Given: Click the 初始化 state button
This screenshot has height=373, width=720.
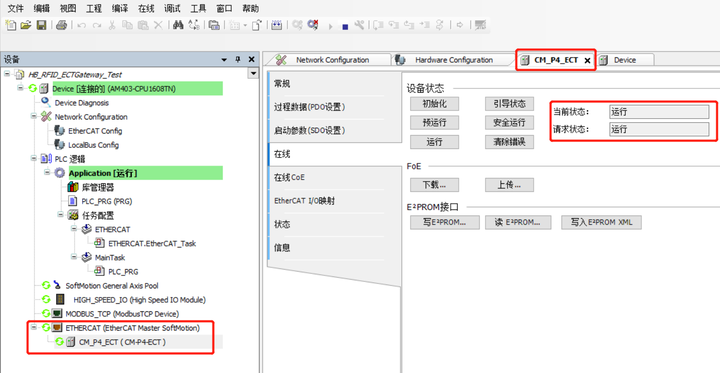Looking at the screenshot, I should (434, 103).
